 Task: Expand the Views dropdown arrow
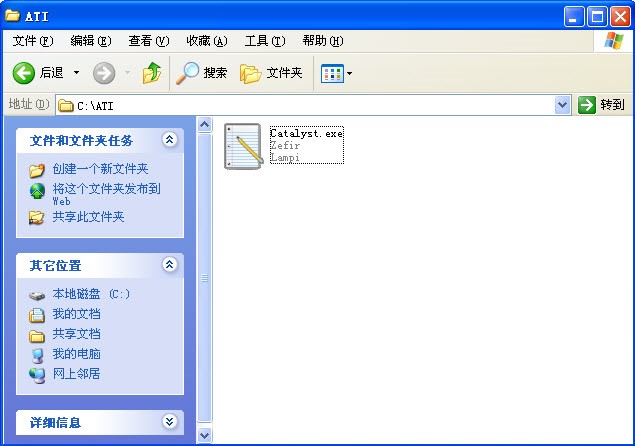349,73
